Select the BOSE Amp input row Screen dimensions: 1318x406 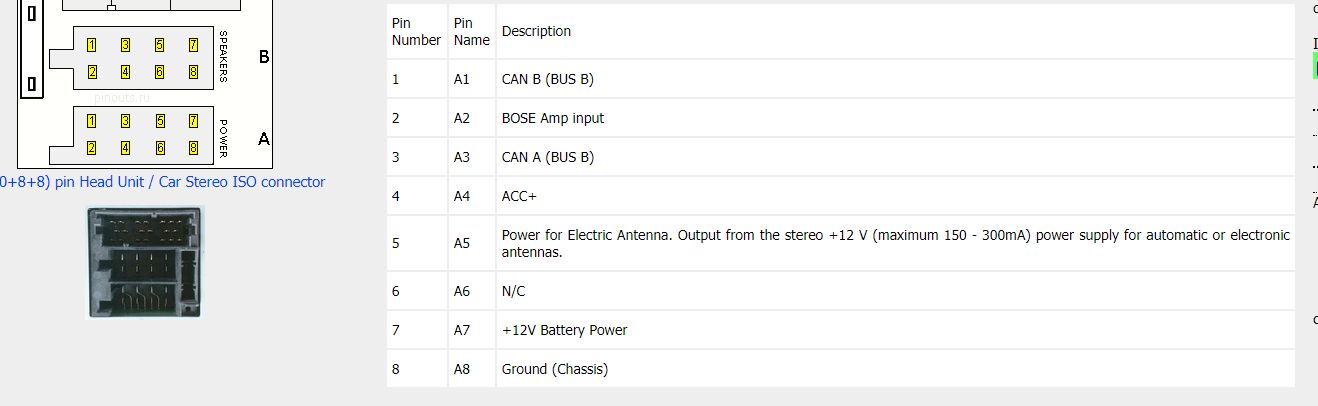(x=841, y=118)
